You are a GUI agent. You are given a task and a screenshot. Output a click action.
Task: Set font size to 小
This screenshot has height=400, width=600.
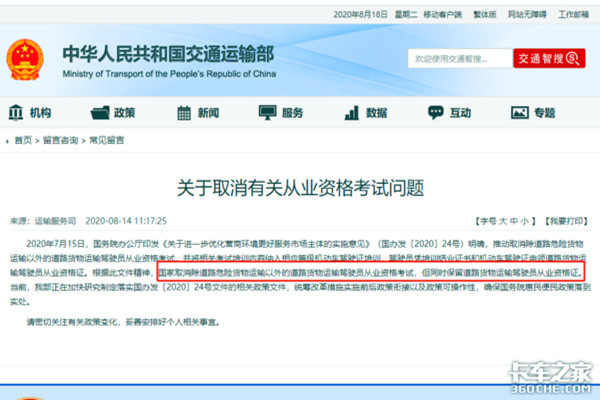[x=524, y=220]
